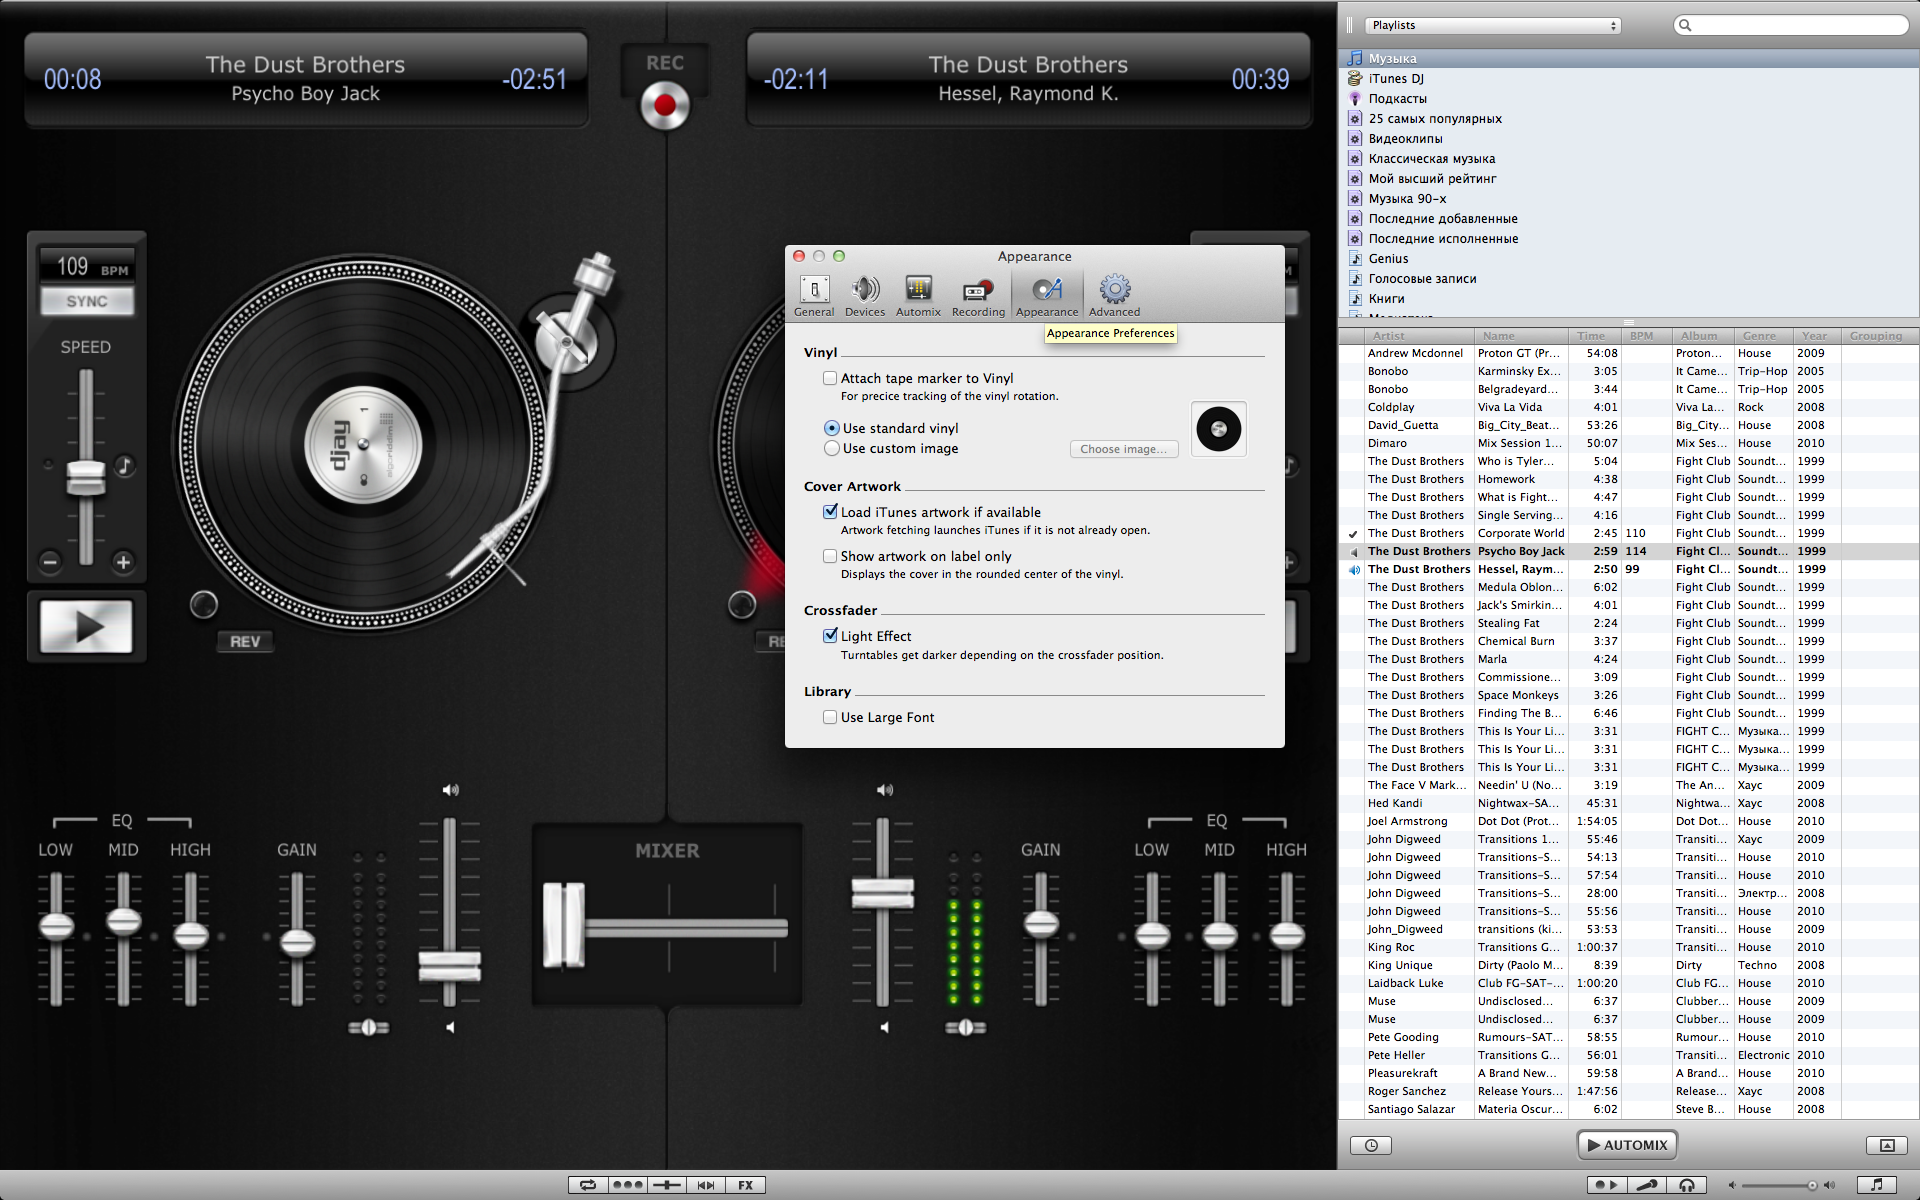Toggle loop button in bottom toolbar
The height and width of the screenshot is (1200, 1920).
(x=588, y=1185)
